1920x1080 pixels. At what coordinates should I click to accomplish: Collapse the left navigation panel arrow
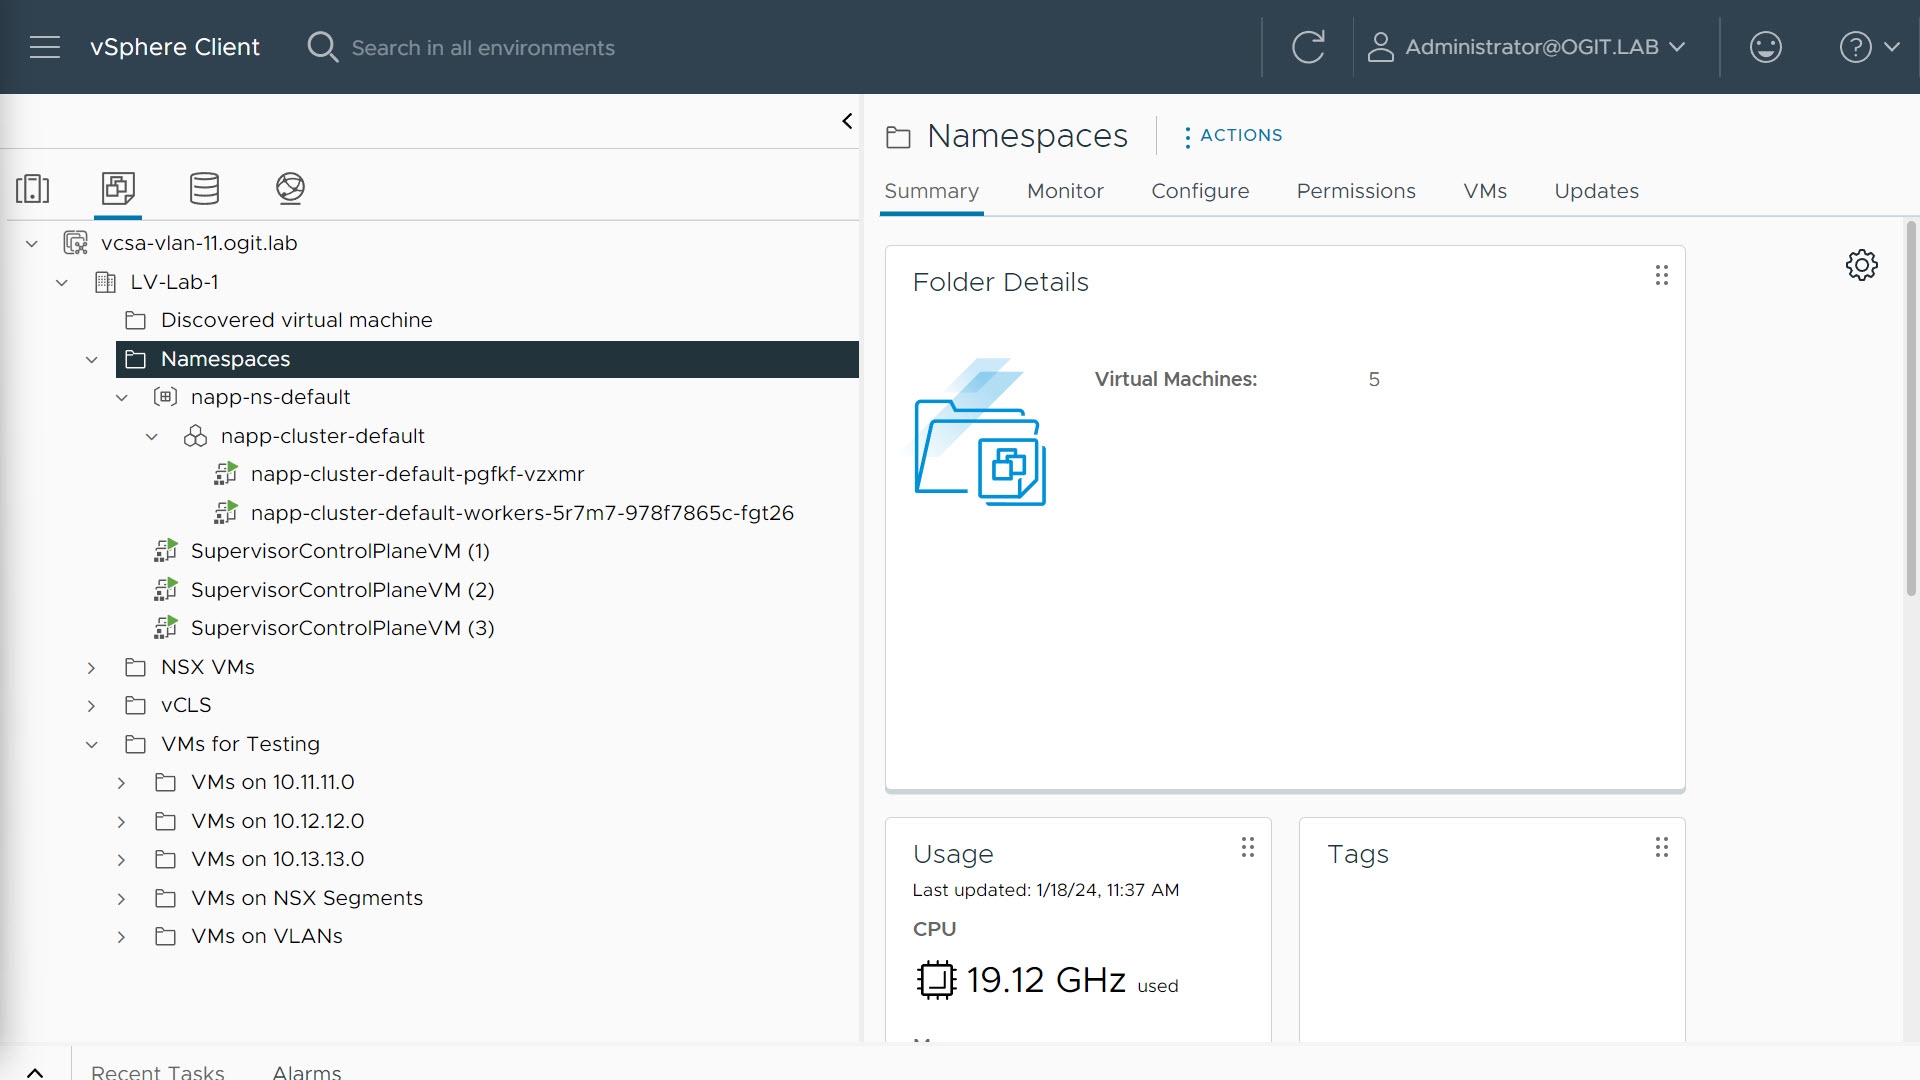[847, 121]
